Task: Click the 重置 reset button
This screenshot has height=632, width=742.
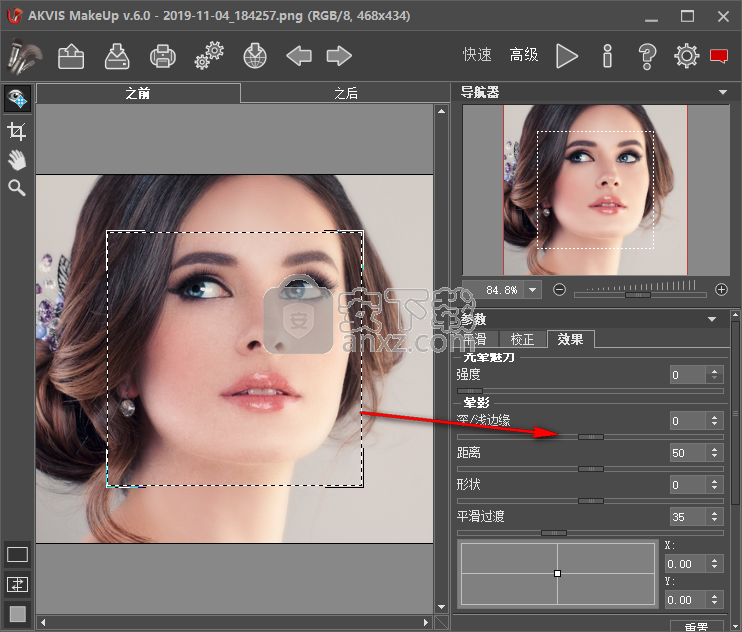Action: [697, 625]
